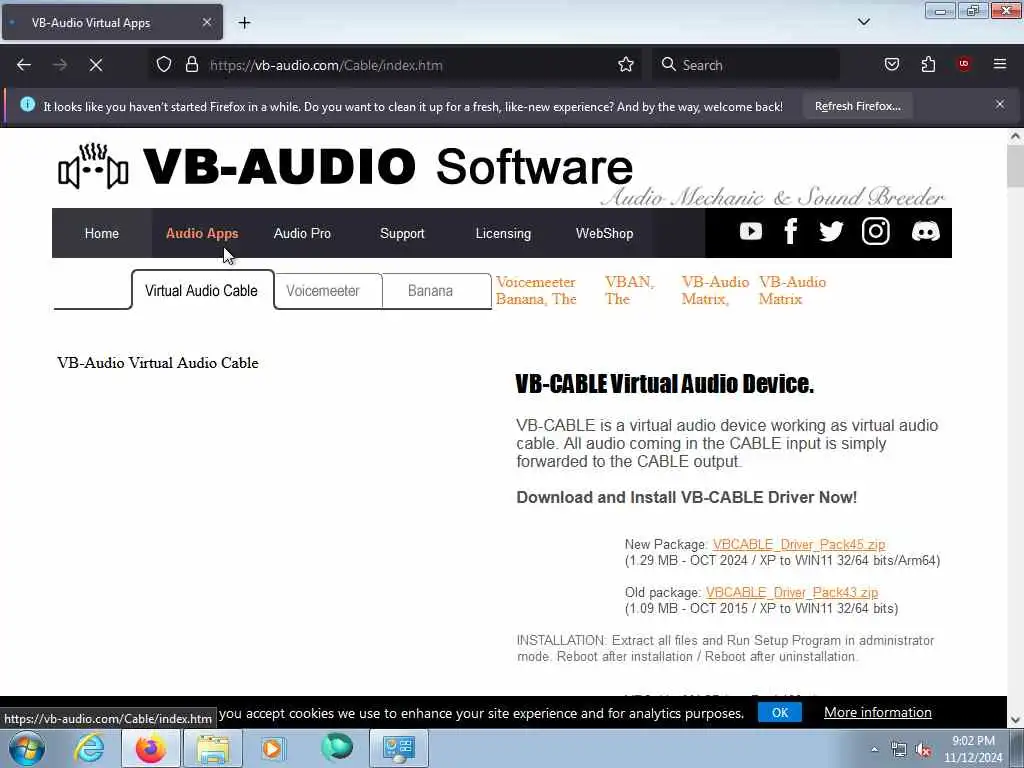
Task: Save page to Pocket
Action: [891, 64]
